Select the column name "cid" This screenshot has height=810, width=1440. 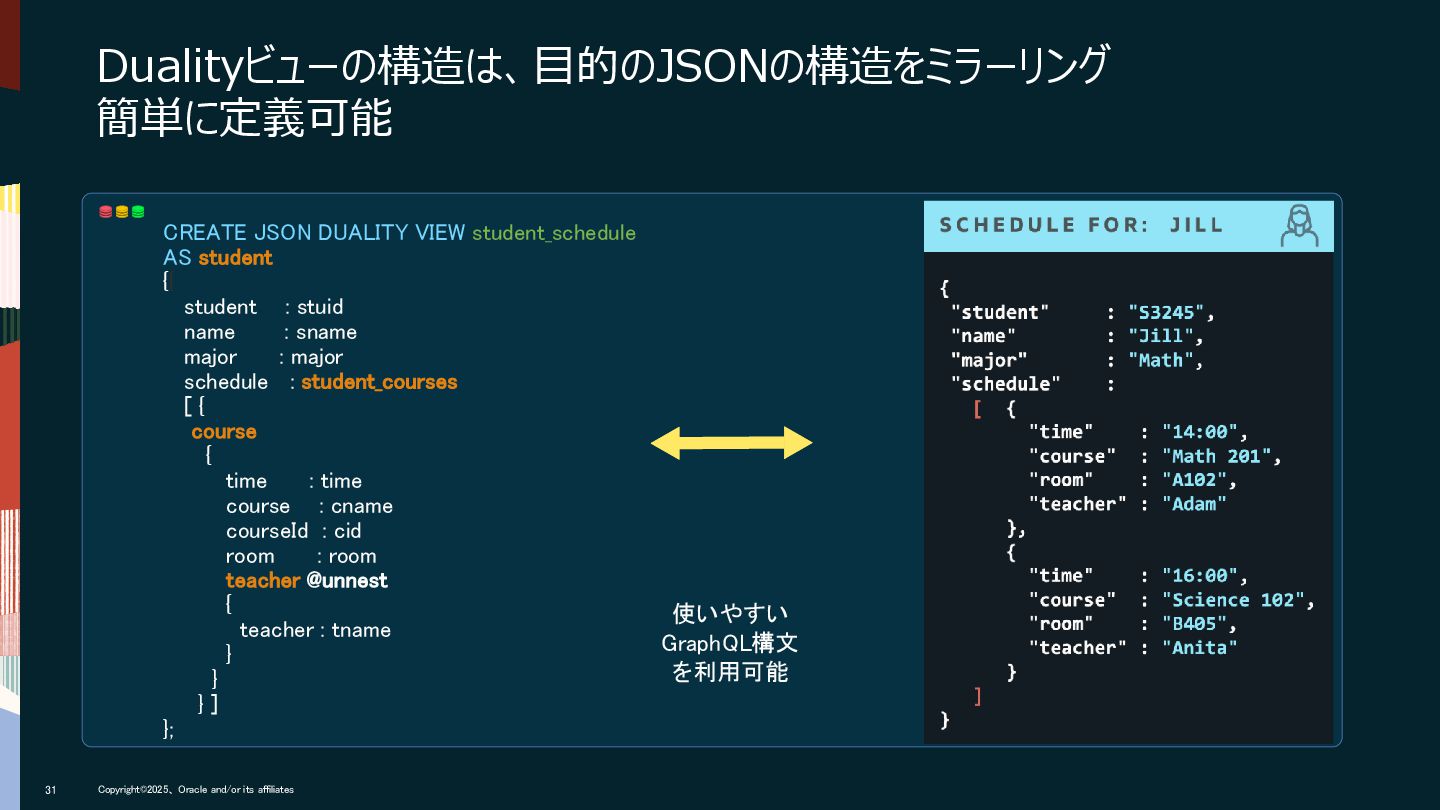pyautogui.click(x=348, y=531)
